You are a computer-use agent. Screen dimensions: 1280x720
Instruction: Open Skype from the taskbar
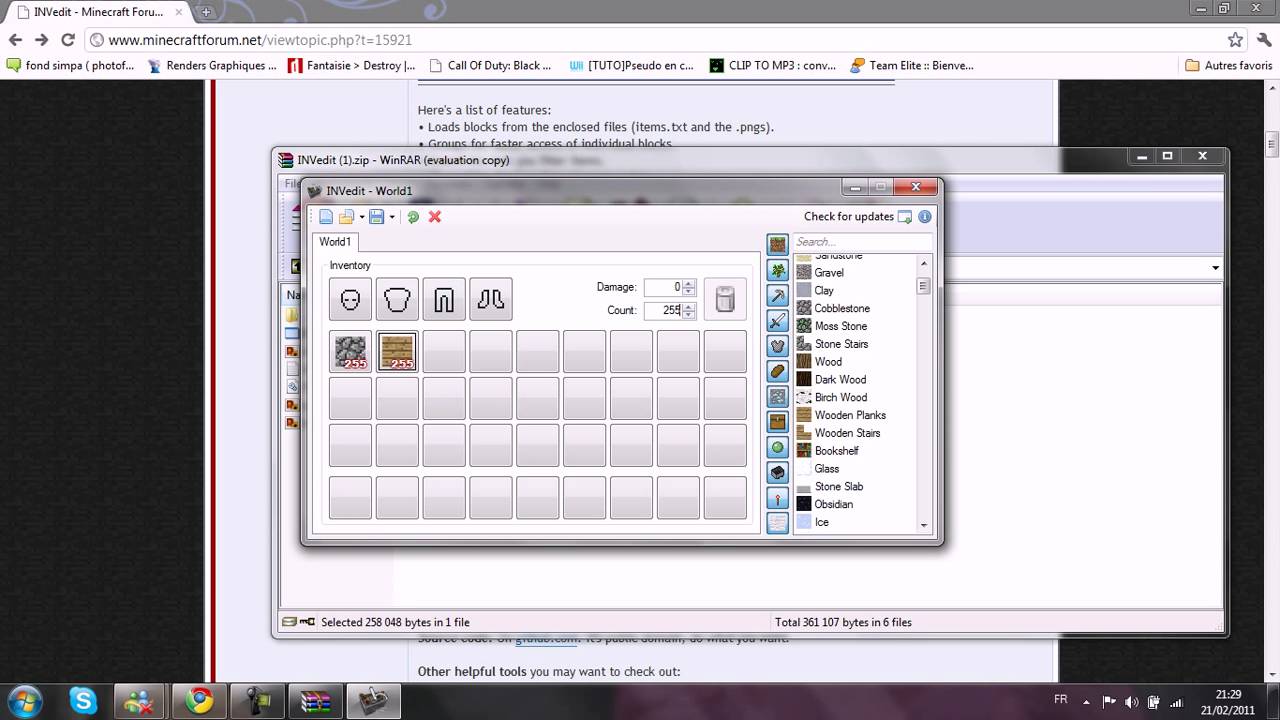(x=82, y=700)
